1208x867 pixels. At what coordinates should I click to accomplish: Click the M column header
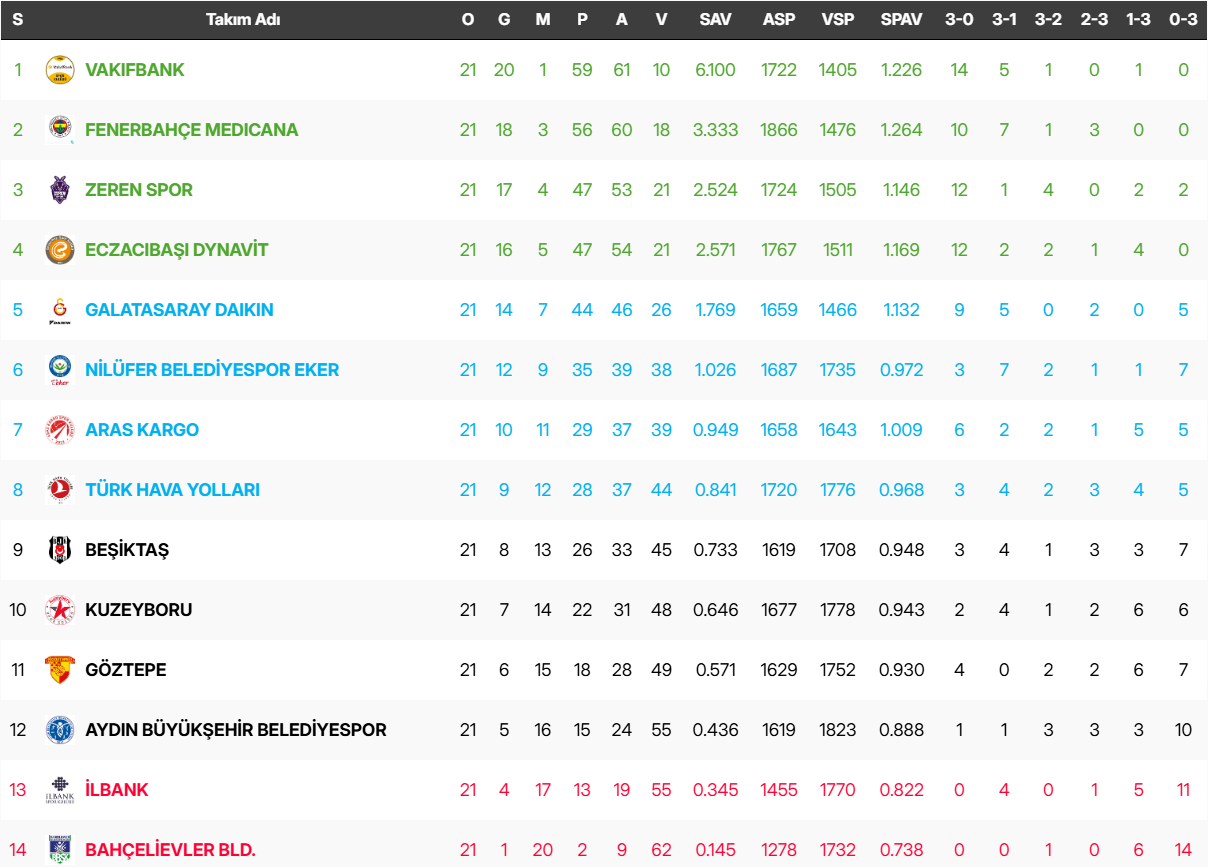[543, 20]
